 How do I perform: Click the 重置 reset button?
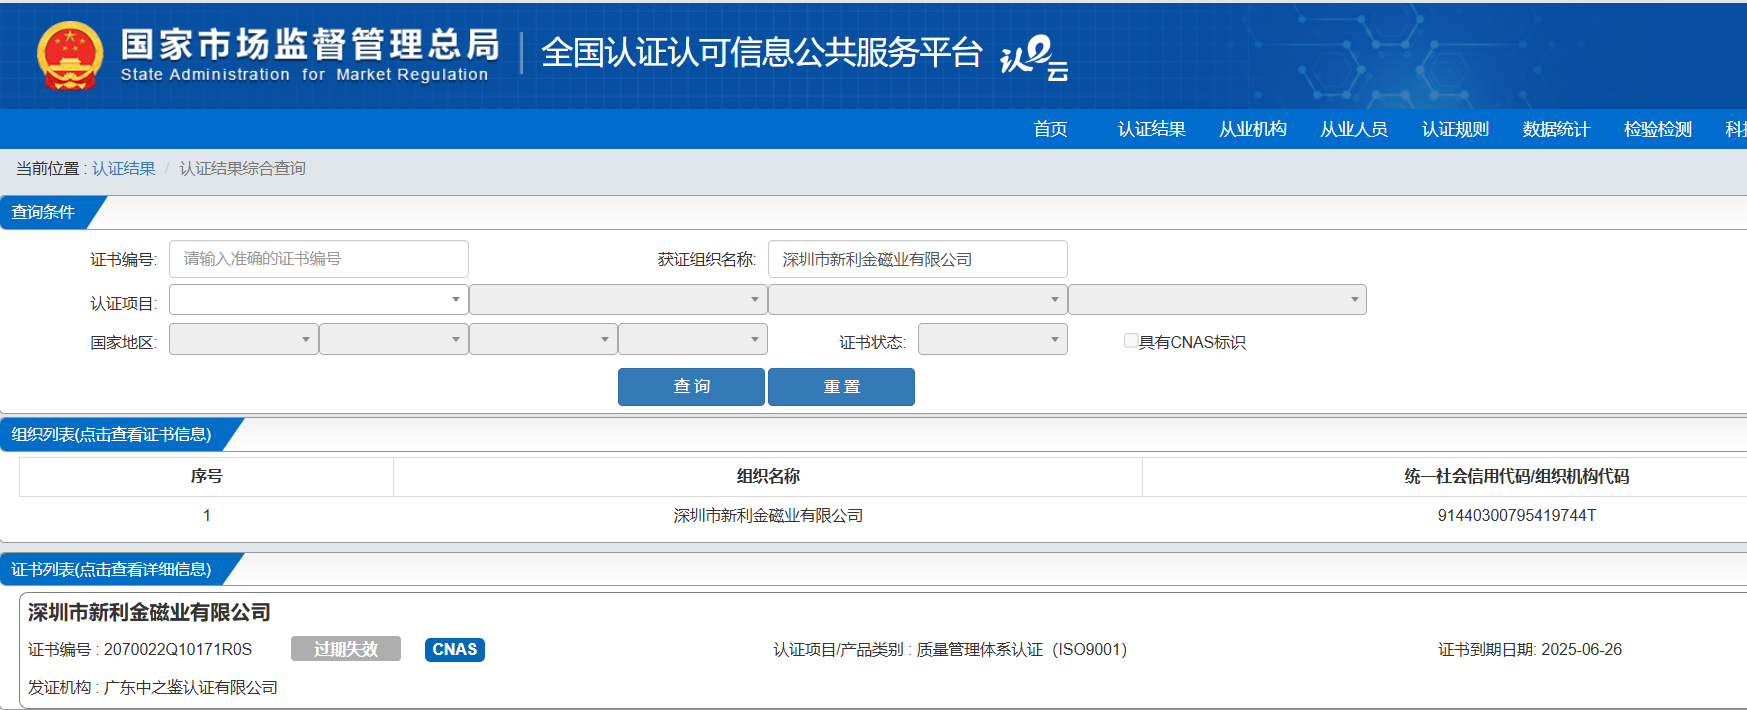(x=841, y=387)
